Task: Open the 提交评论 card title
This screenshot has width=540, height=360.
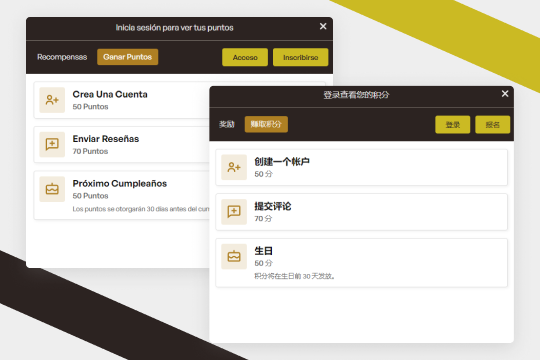Action: 273,206
